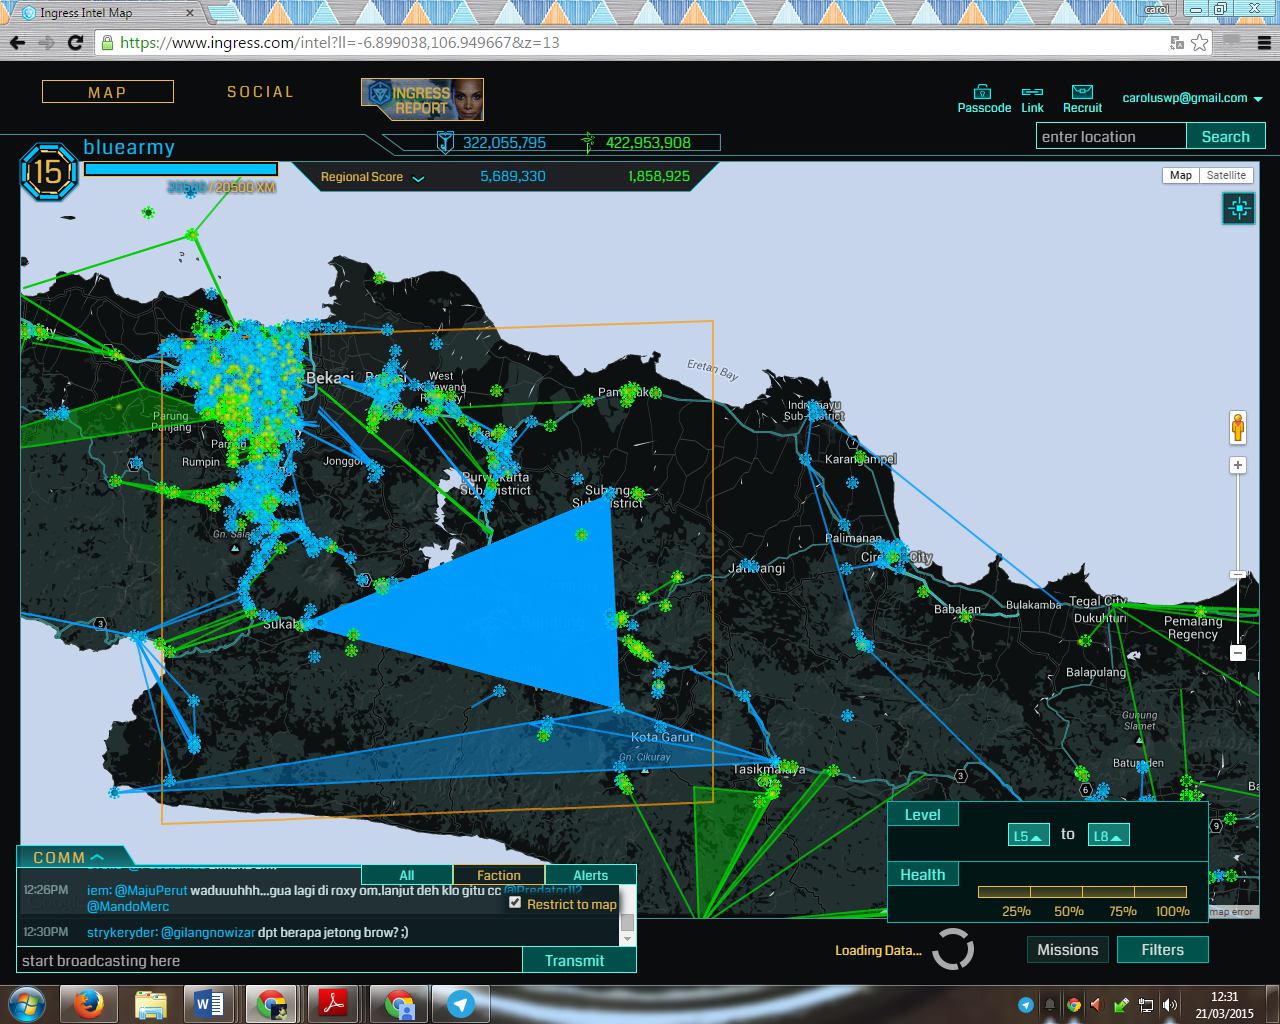Open the Filters button
This screenshot has height=1024, width=1280.
tap(1162, 950)
